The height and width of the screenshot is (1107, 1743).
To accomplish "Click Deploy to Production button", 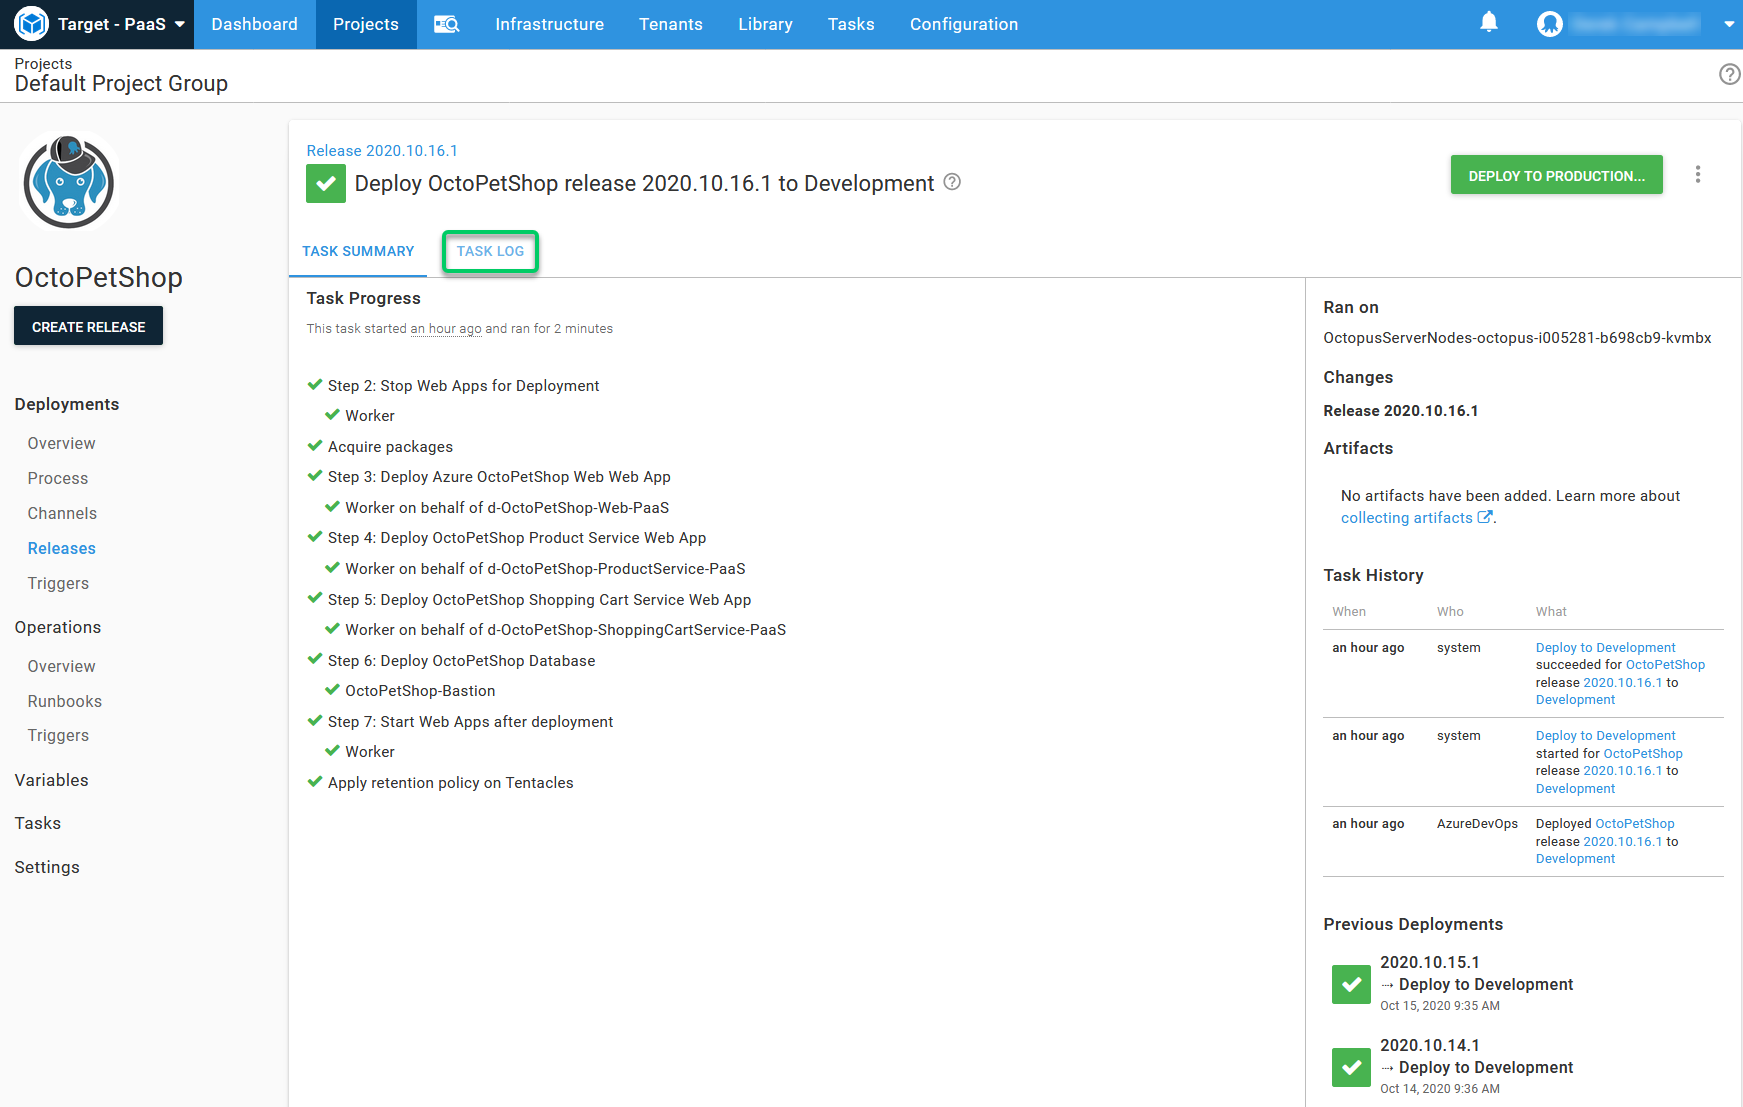I will [x=1556, y=175].
